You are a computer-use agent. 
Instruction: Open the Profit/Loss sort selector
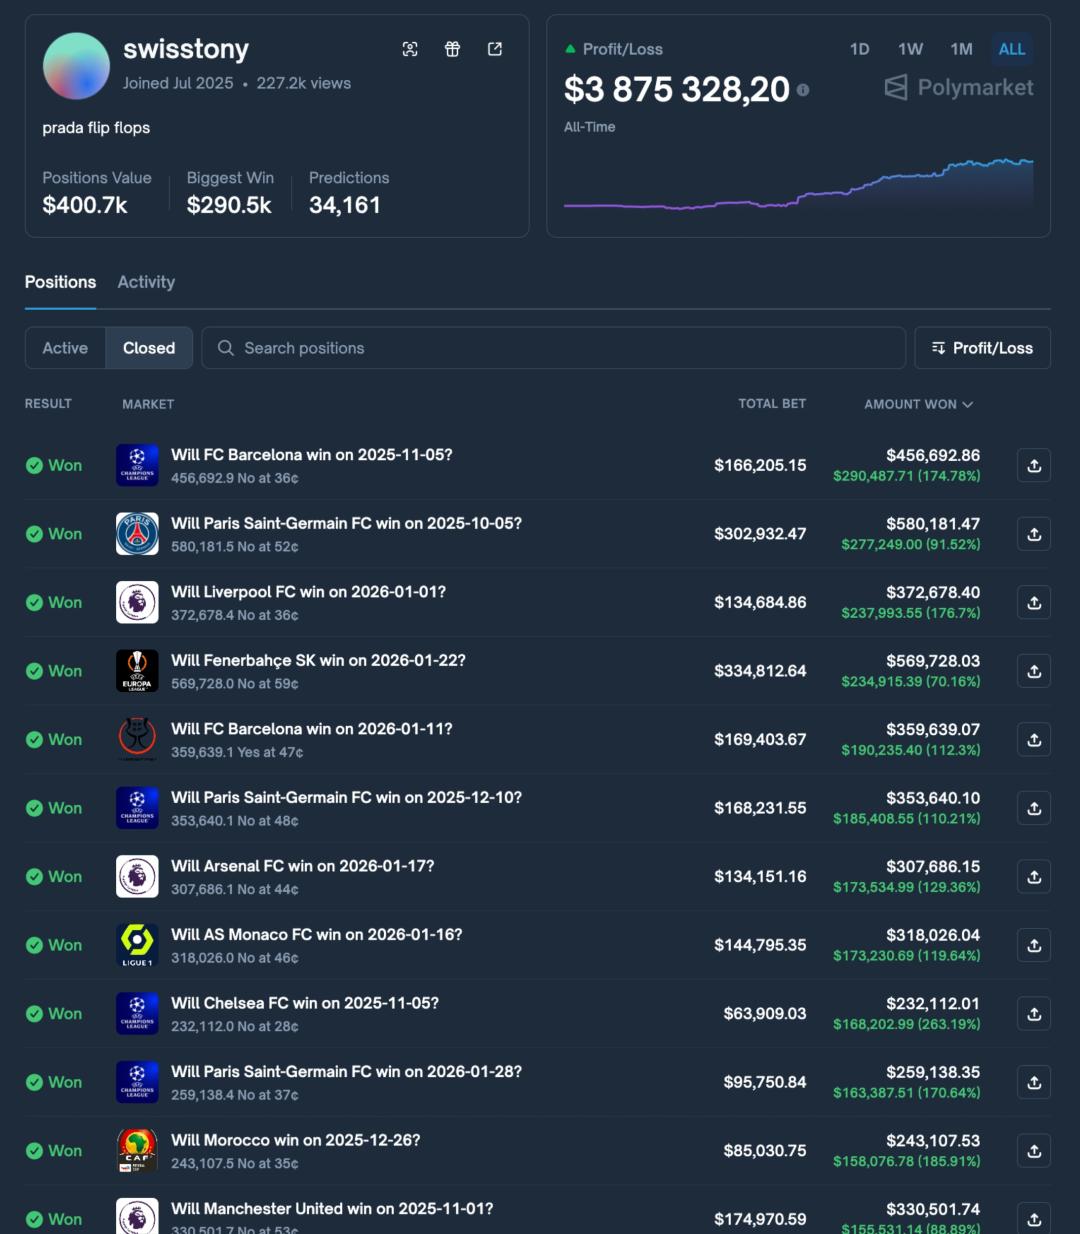[981, 348]
